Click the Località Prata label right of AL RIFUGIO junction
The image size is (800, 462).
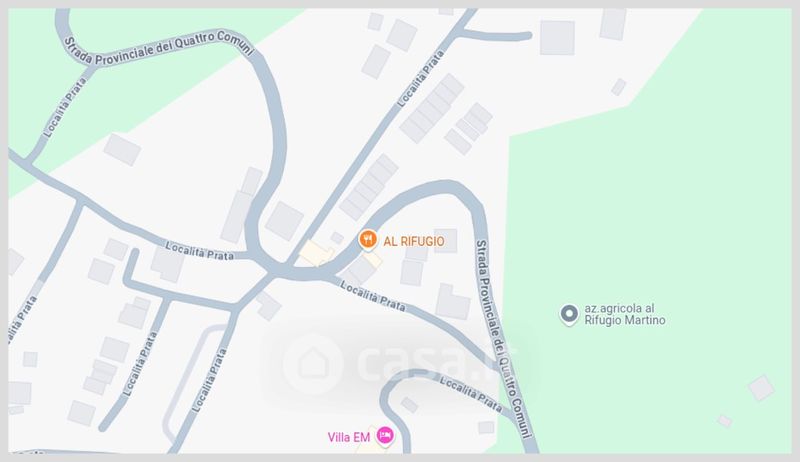pos(373,297)
